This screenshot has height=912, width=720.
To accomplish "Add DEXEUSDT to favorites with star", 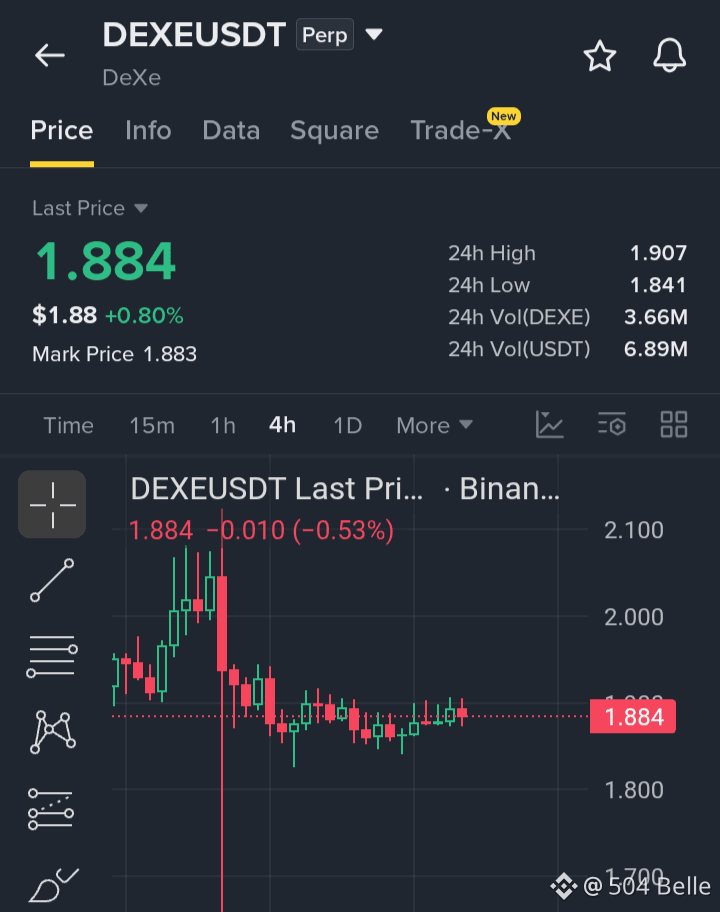I will 600,56.
